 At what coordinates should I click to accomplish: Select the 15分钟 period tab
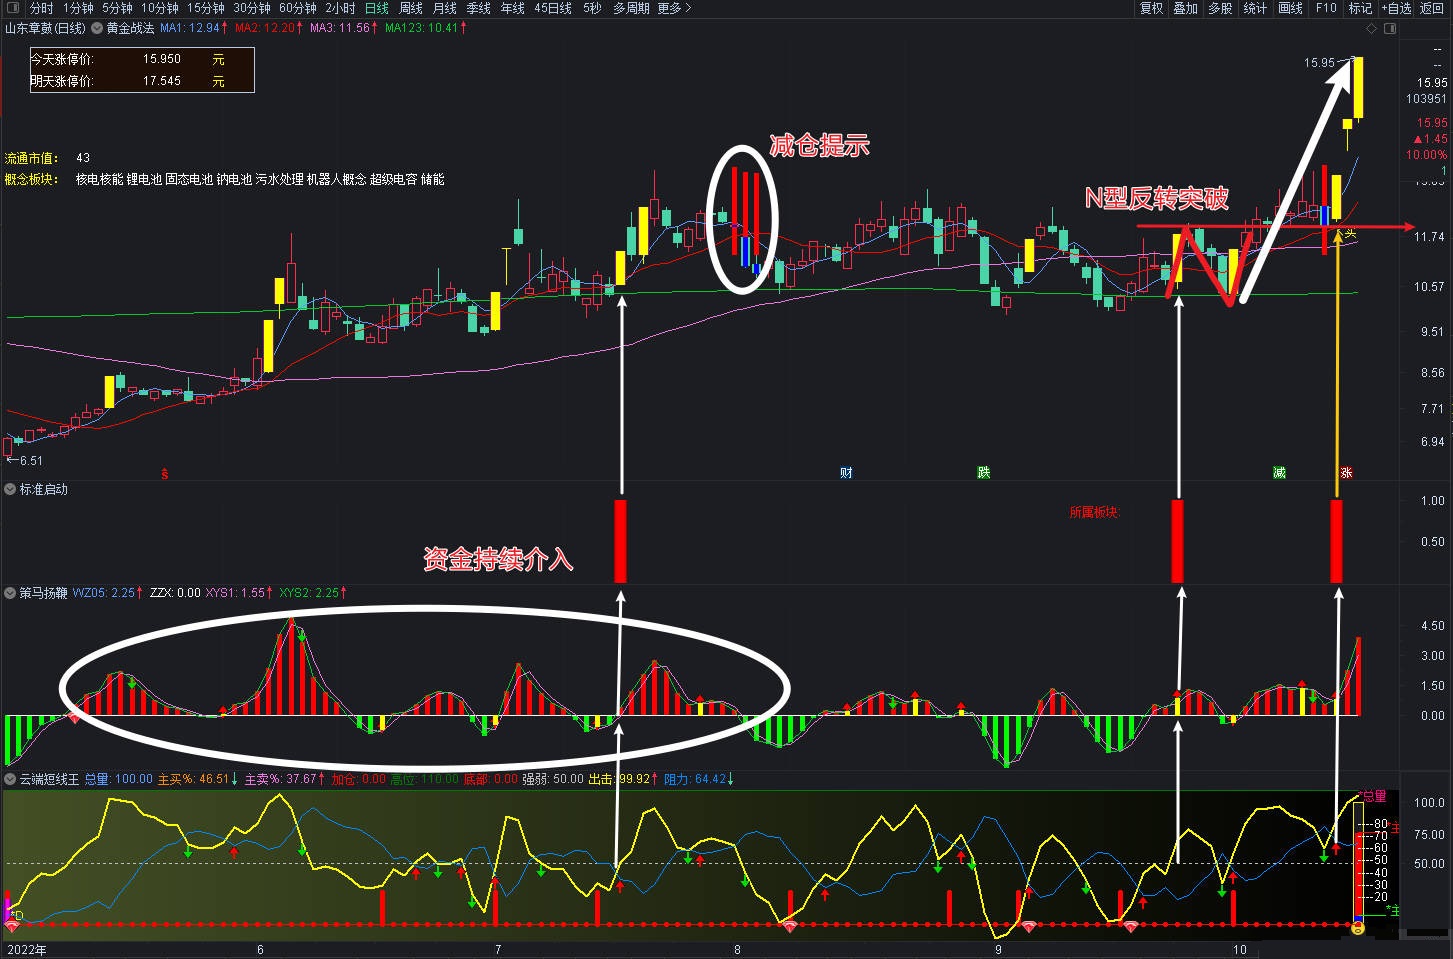coord(206,8)
